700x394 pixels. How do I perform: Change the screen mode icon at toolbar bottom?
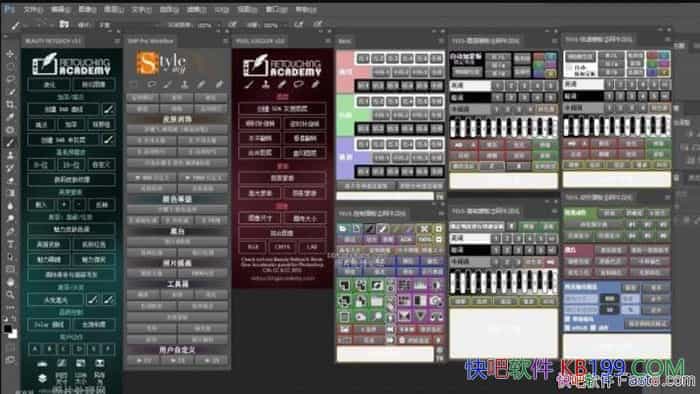pyautogui.click(x=10, y=360)
